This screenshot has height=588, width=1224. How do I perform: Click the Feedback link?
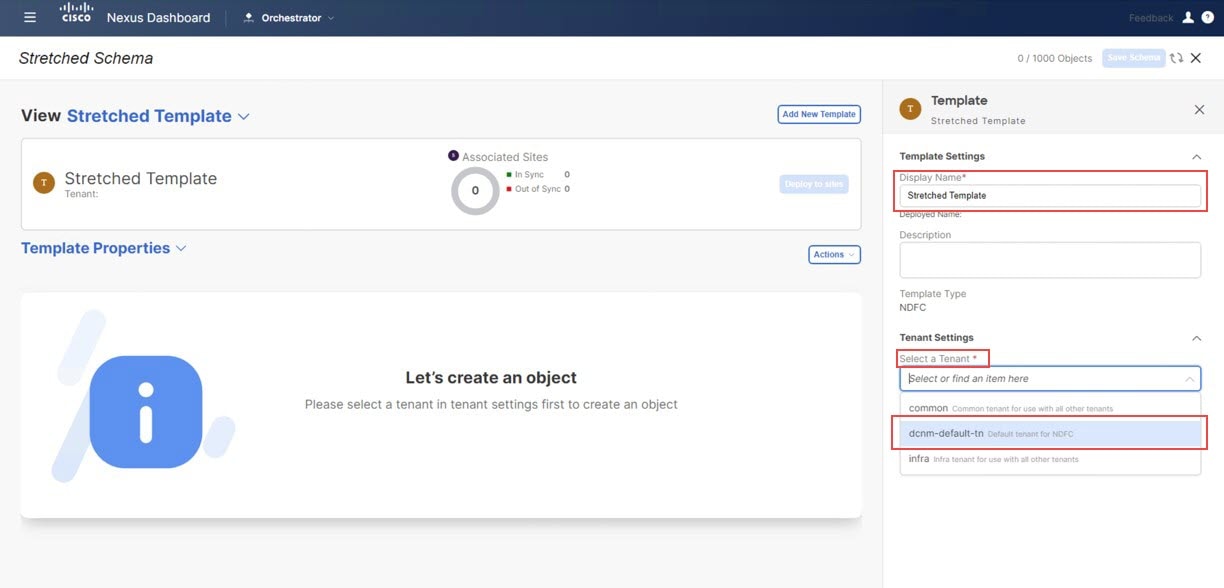point(1151,18)
